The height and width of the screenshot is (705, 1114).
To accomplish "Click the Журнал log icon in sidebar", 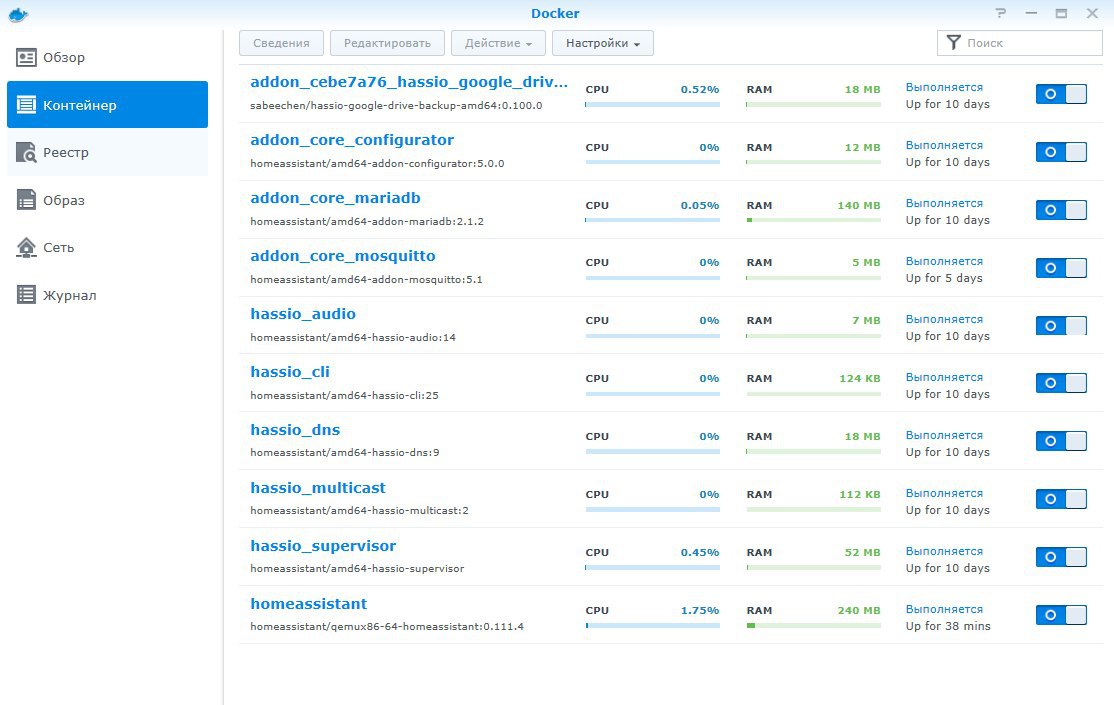I will [26, 295].
